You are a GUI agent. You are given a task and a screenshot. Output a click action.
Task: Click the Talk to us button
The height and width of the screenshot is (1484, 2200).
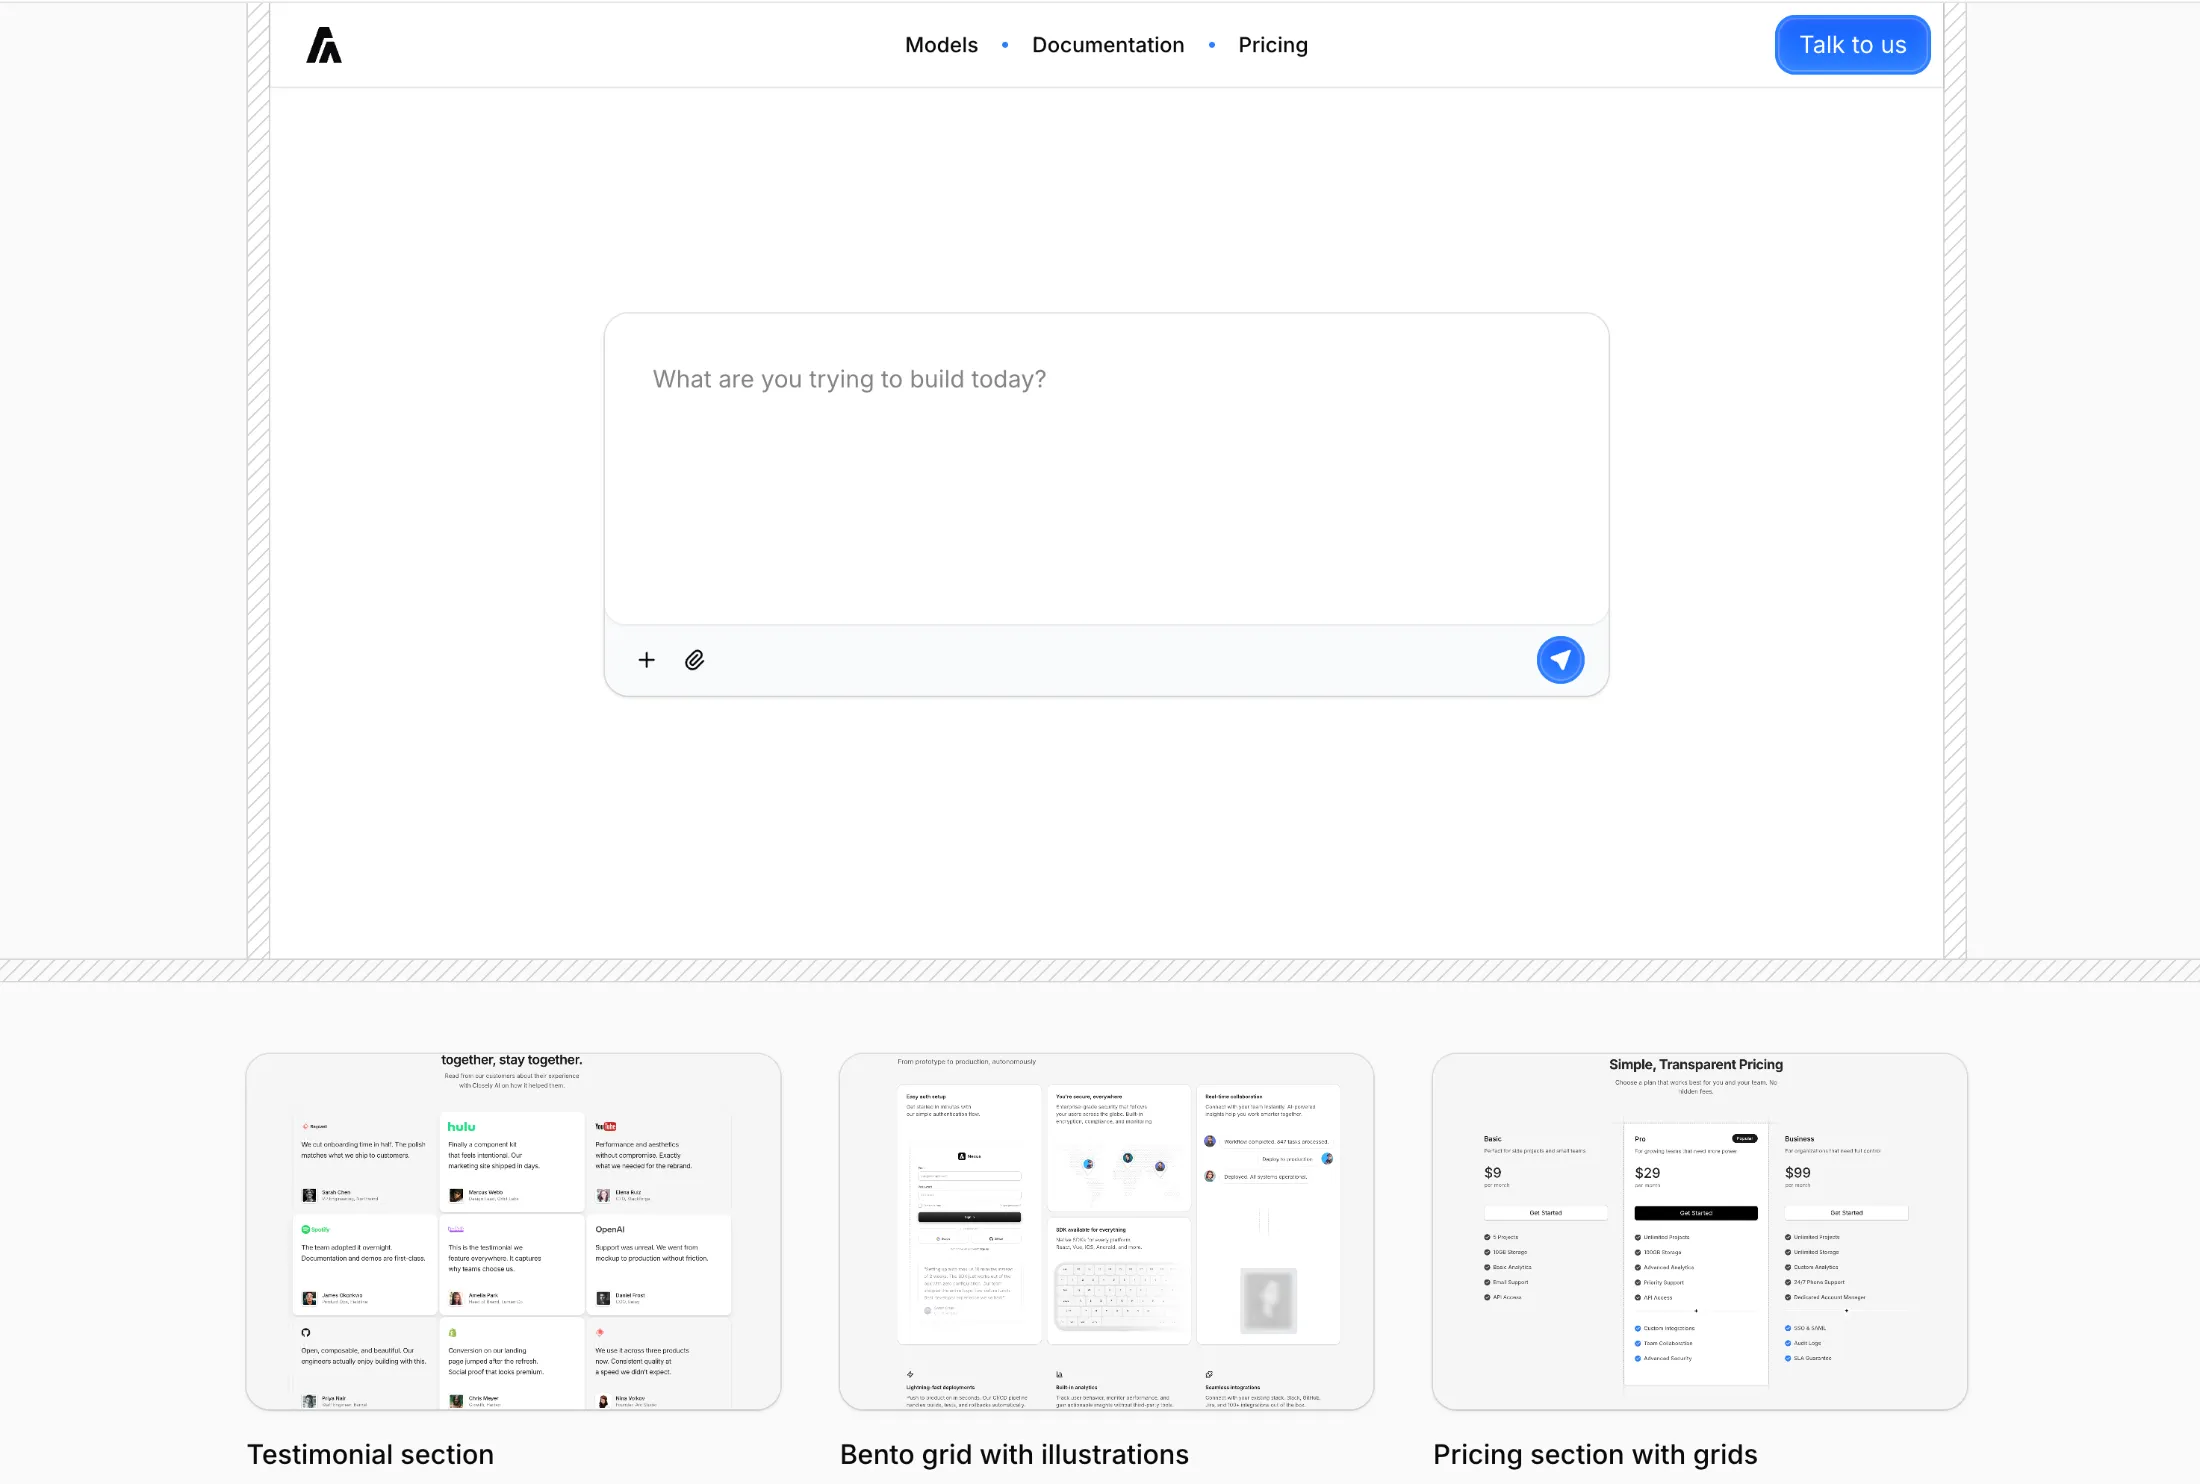[1852, 45]
